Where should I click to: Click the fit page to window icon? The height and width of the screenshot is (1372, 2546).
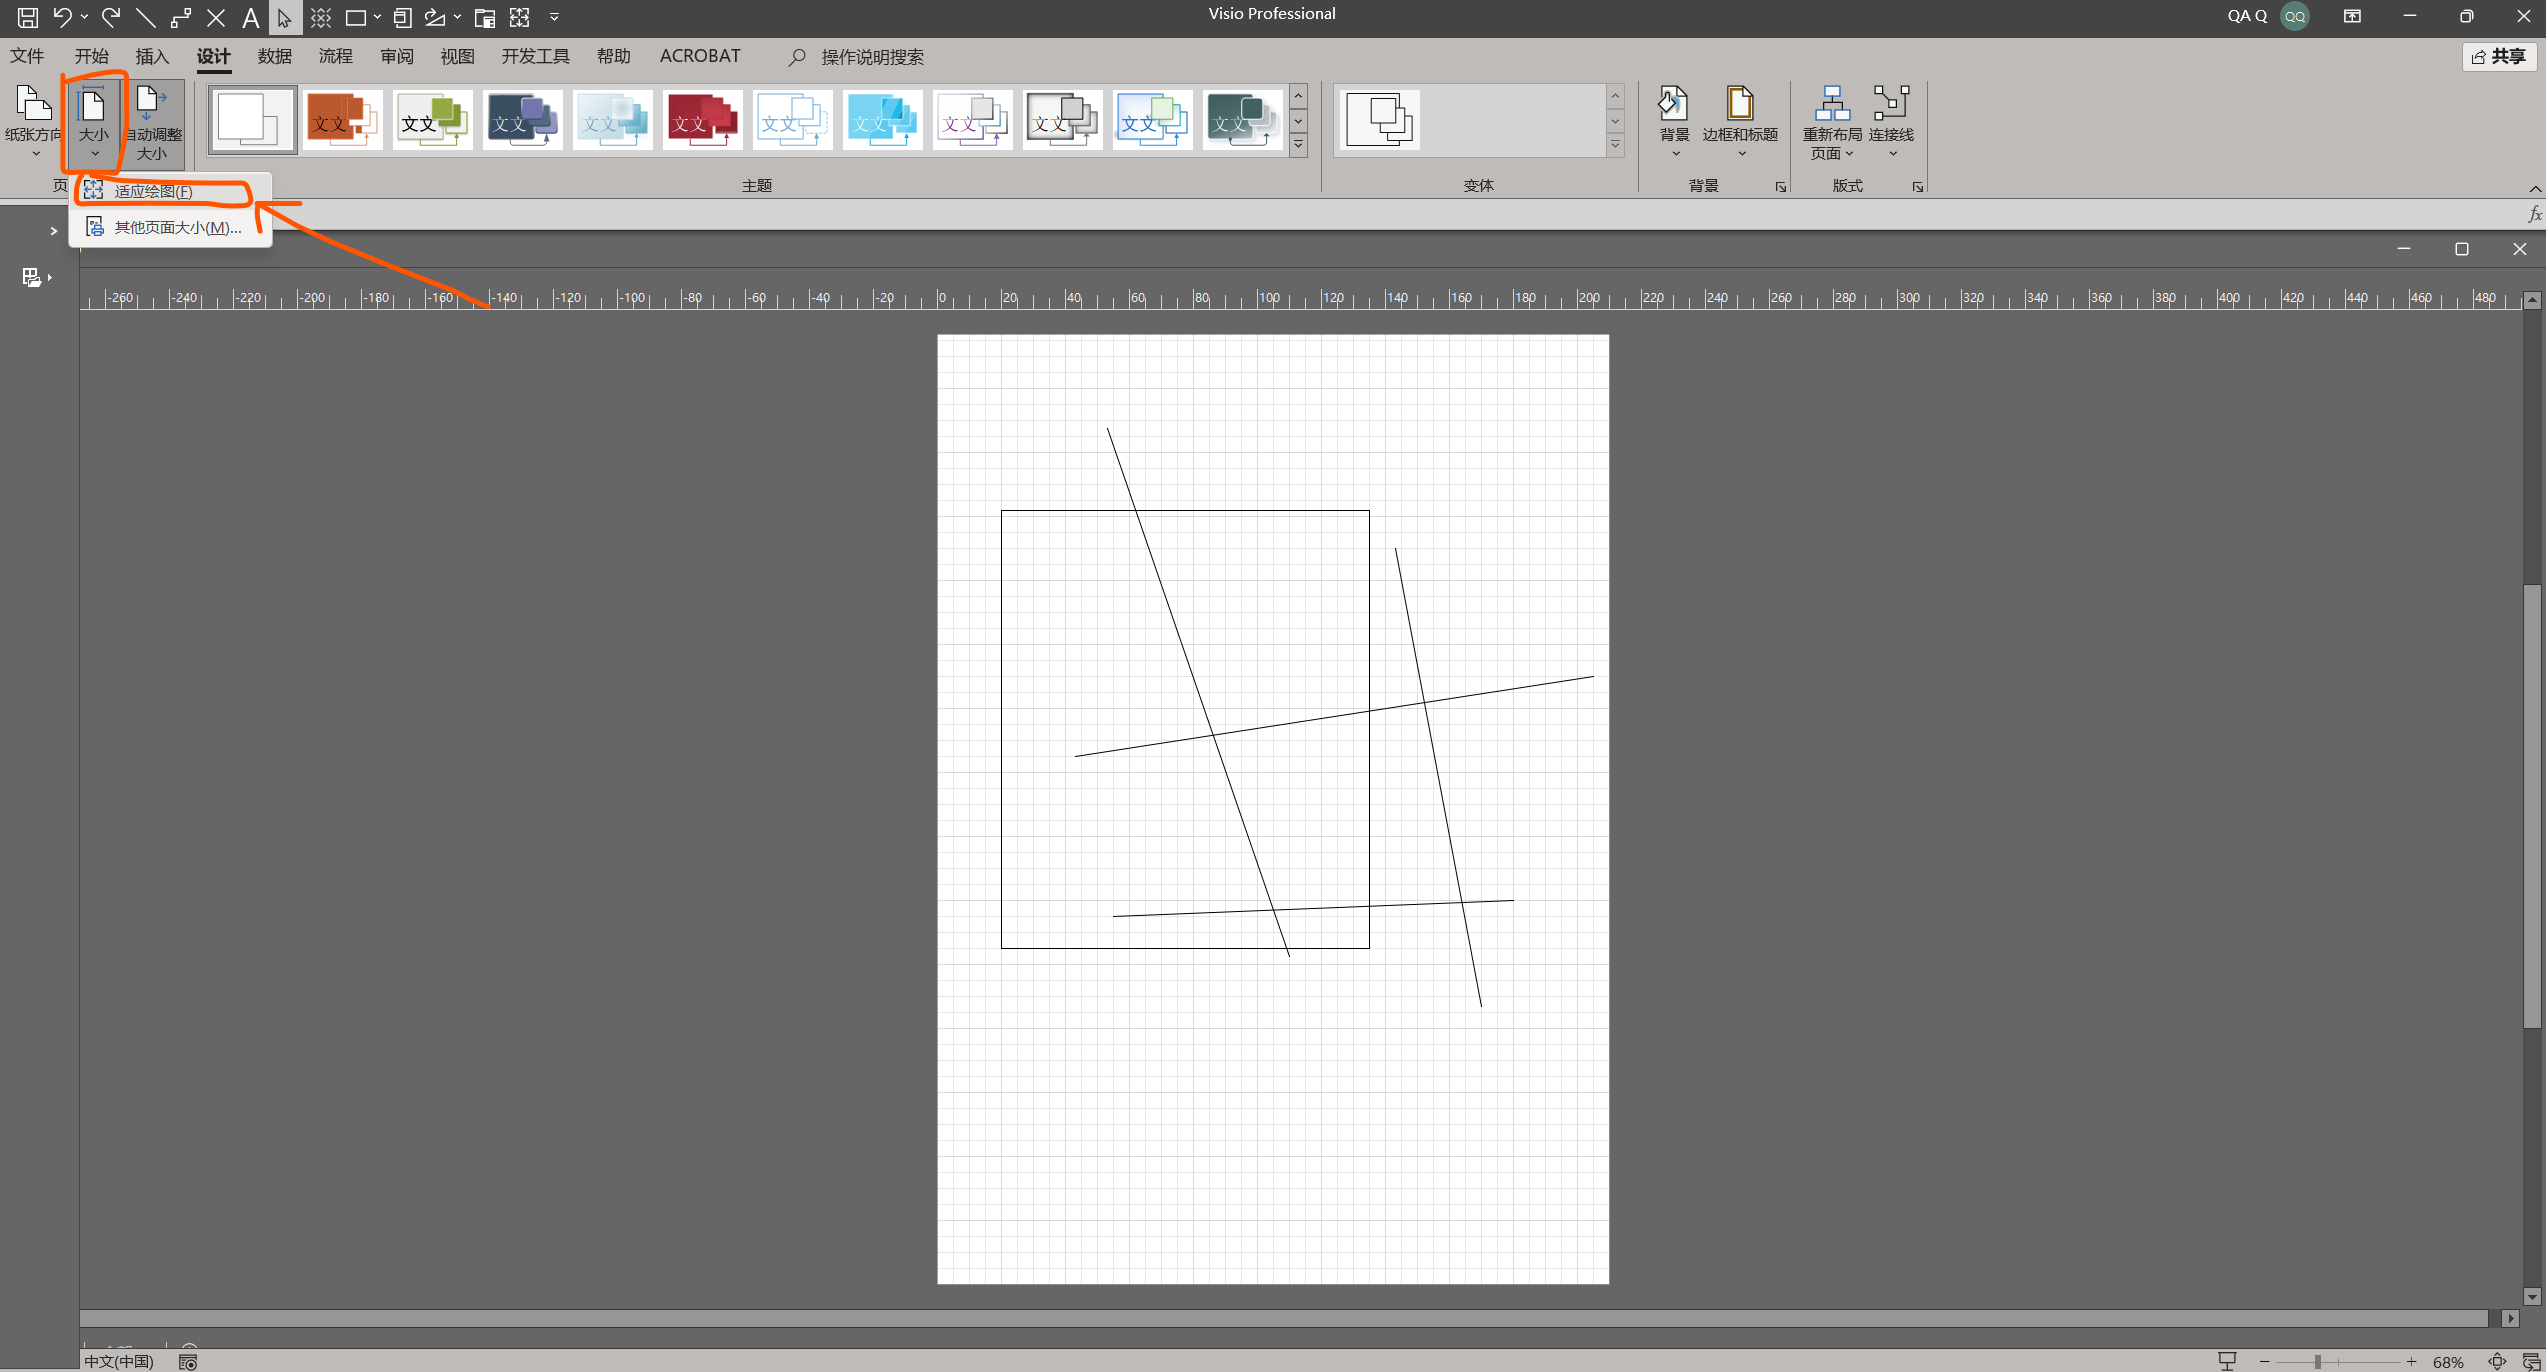(2497, 1361)
